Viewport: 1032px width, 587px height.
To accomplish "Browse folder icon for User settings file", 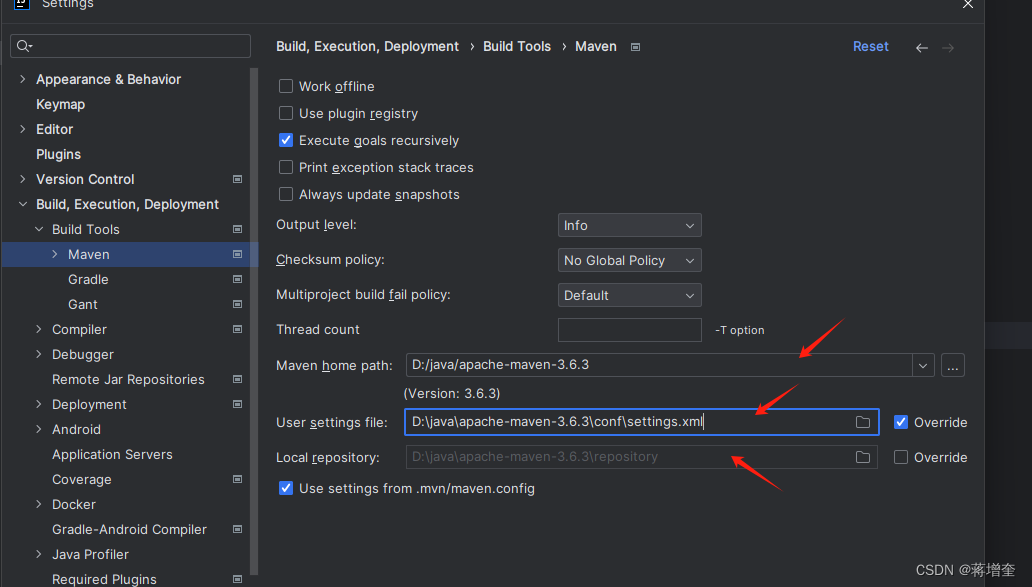I will (x=863, y=422).
